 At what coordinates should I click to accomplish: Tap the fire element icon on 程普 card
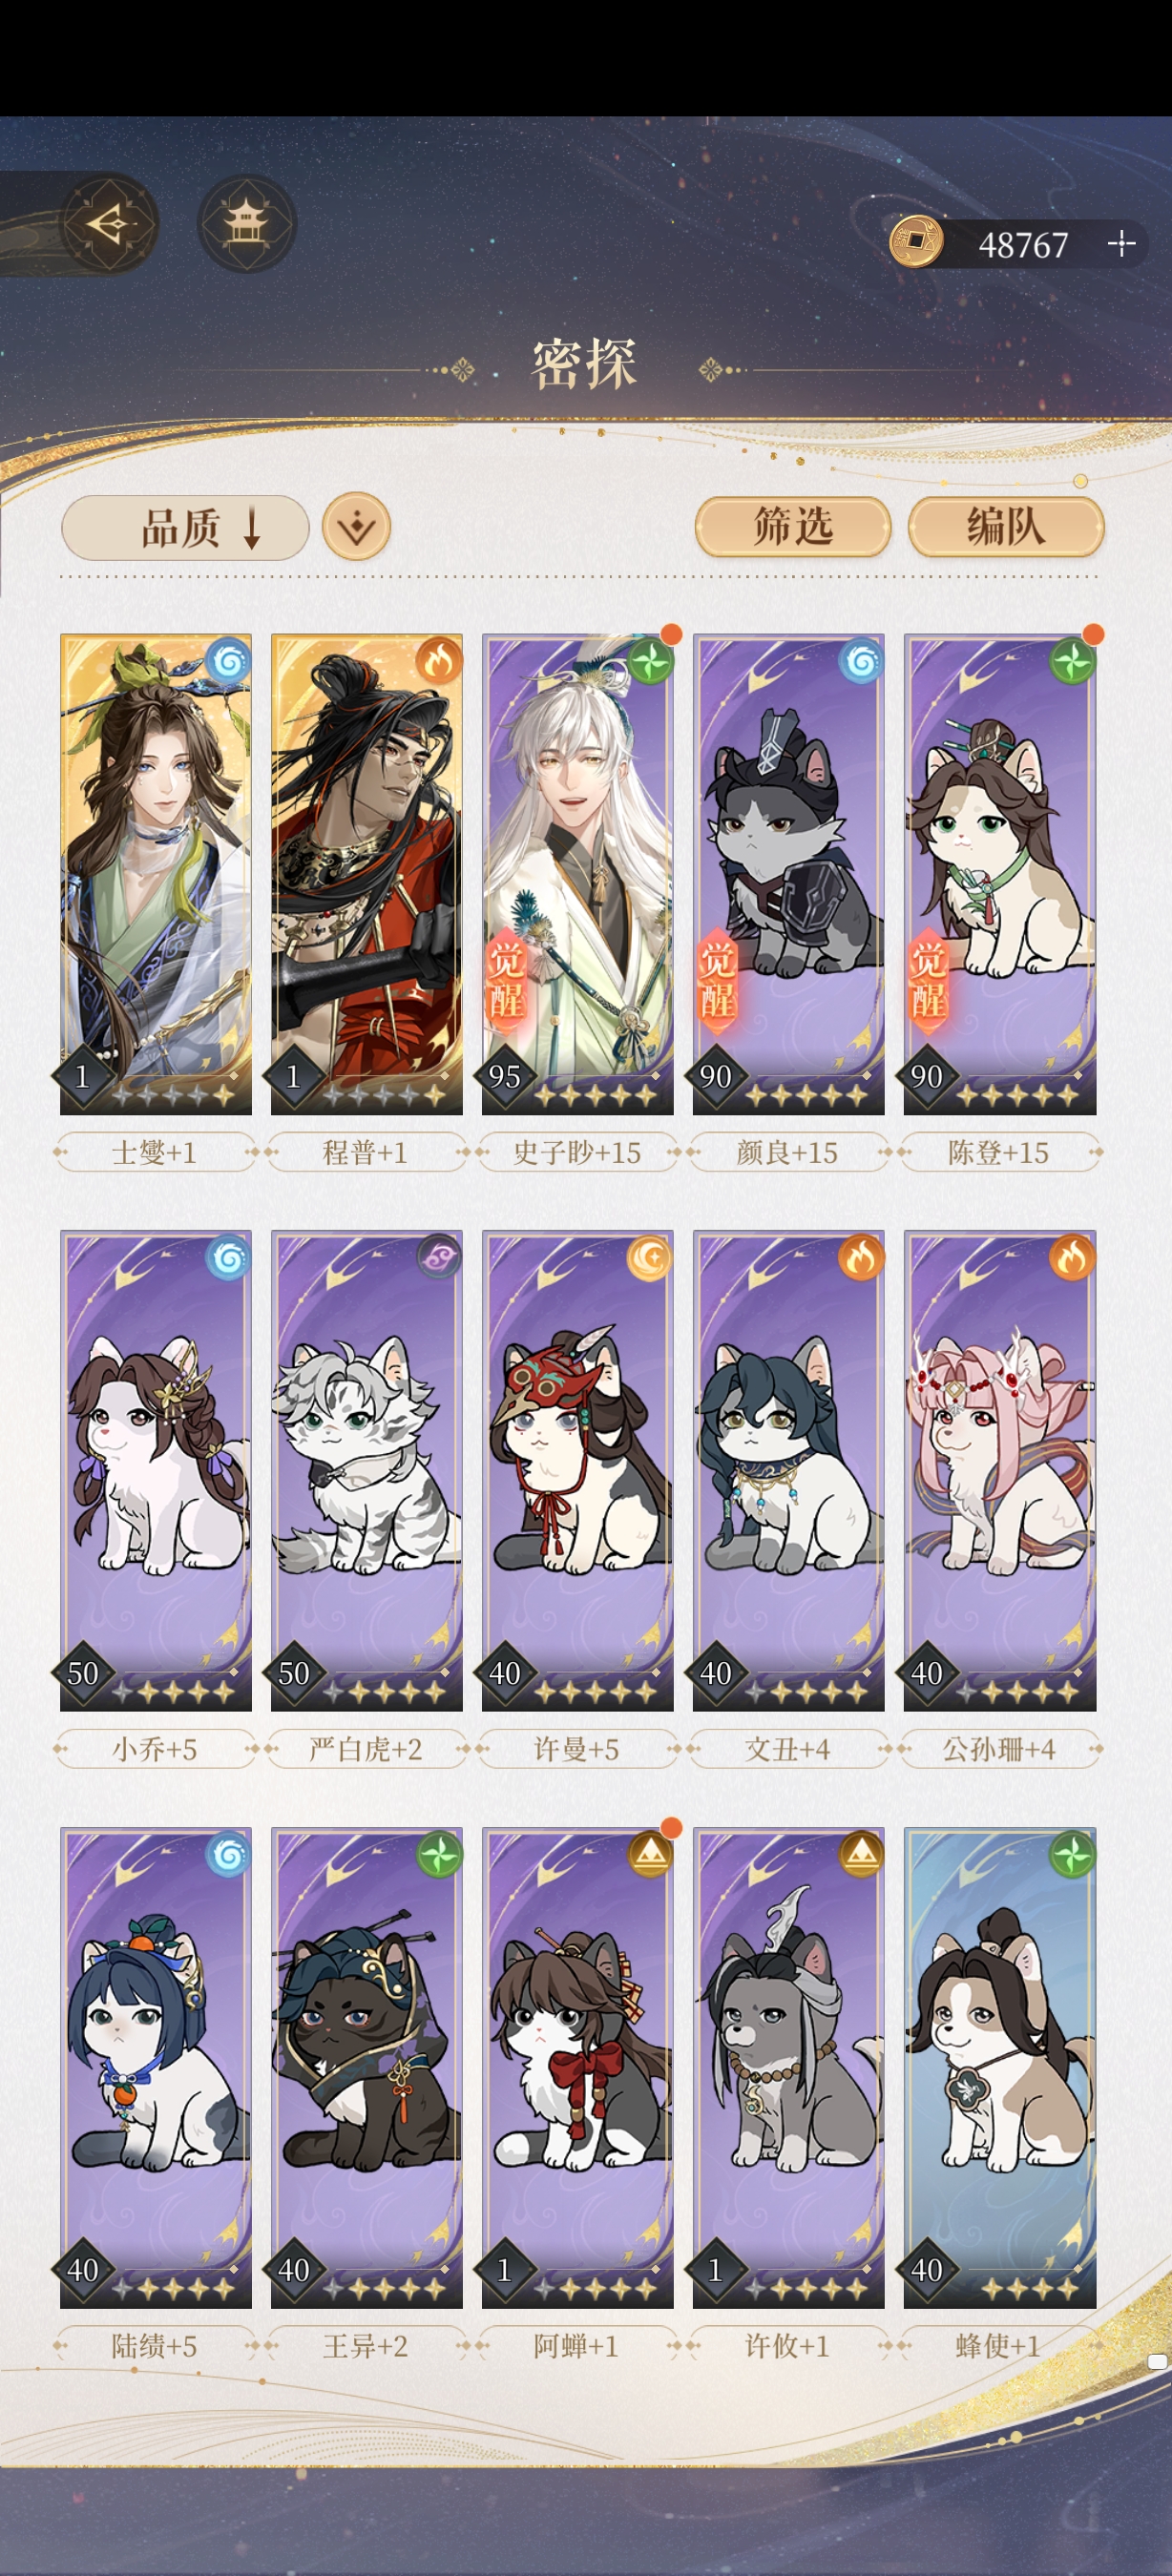tap(439, 660)
